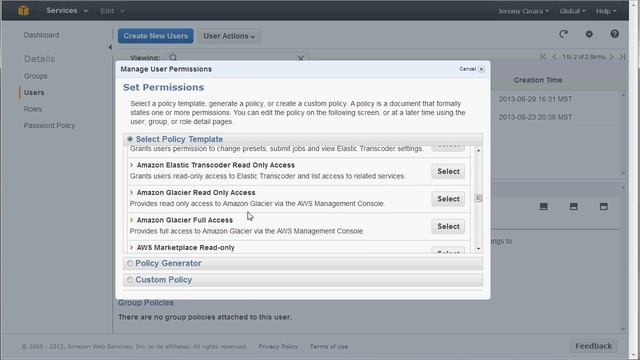The height and width of the screenshot is (360, 640).
Task: Click the Creation Time column header
Action: (538, 80)
